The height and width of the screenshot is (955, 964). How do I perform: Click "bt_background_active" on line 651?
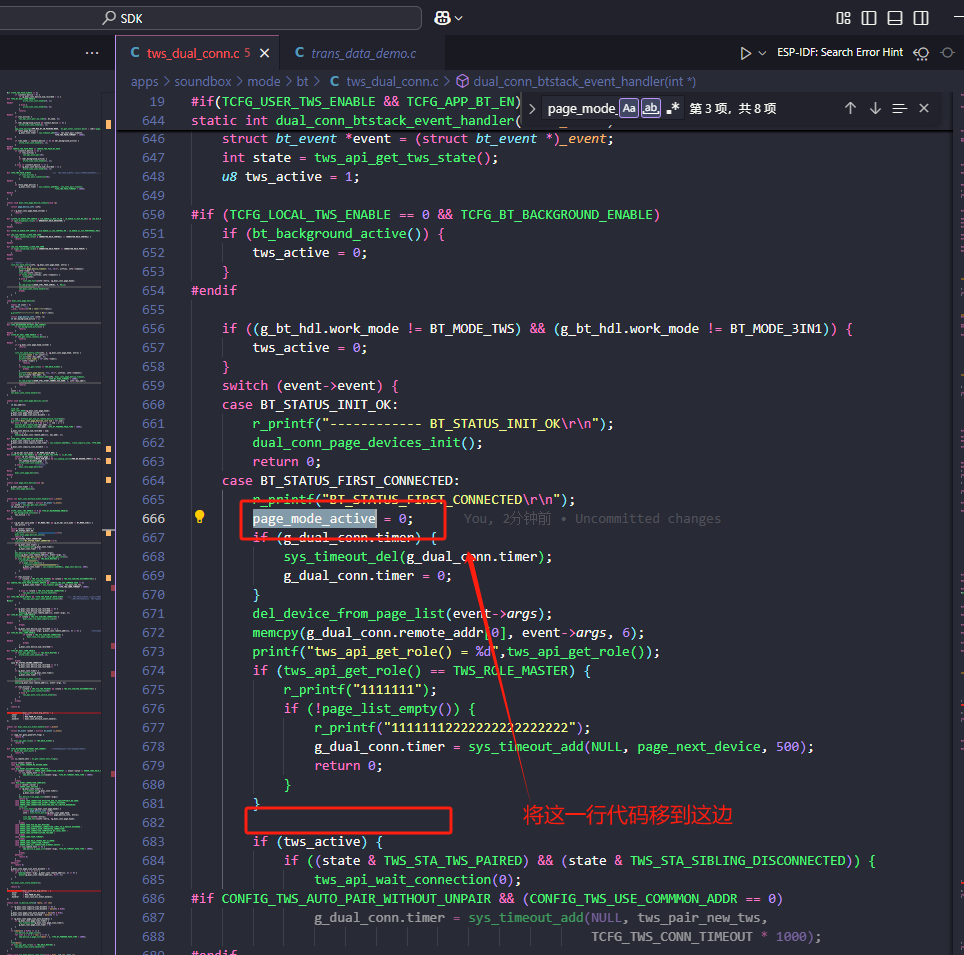(x=329, y=234)
